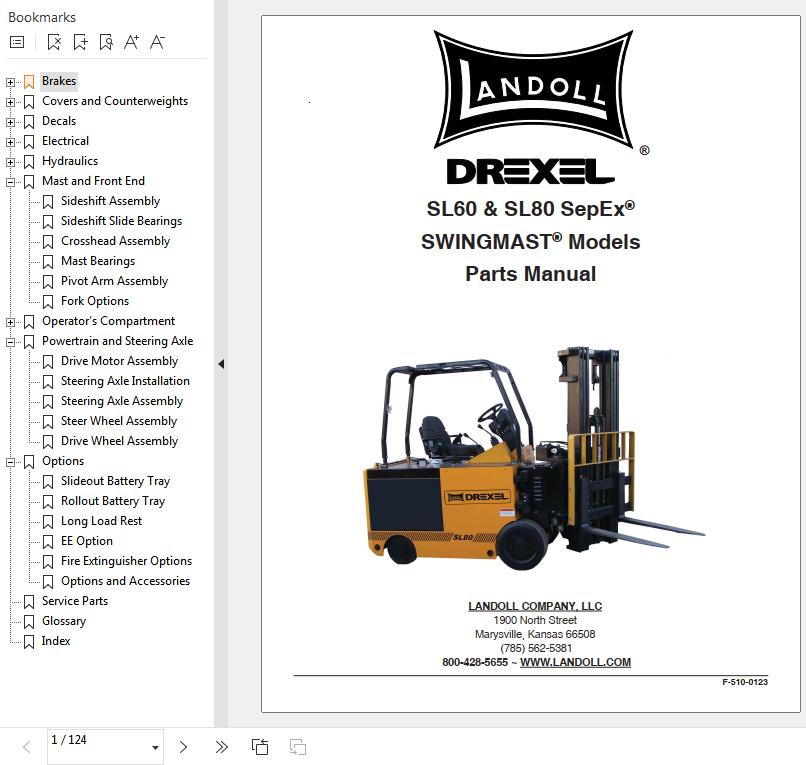Click the Landoll logo on the cover
The height and width of the screenshot is (765, 806).
tap(534, 90)
